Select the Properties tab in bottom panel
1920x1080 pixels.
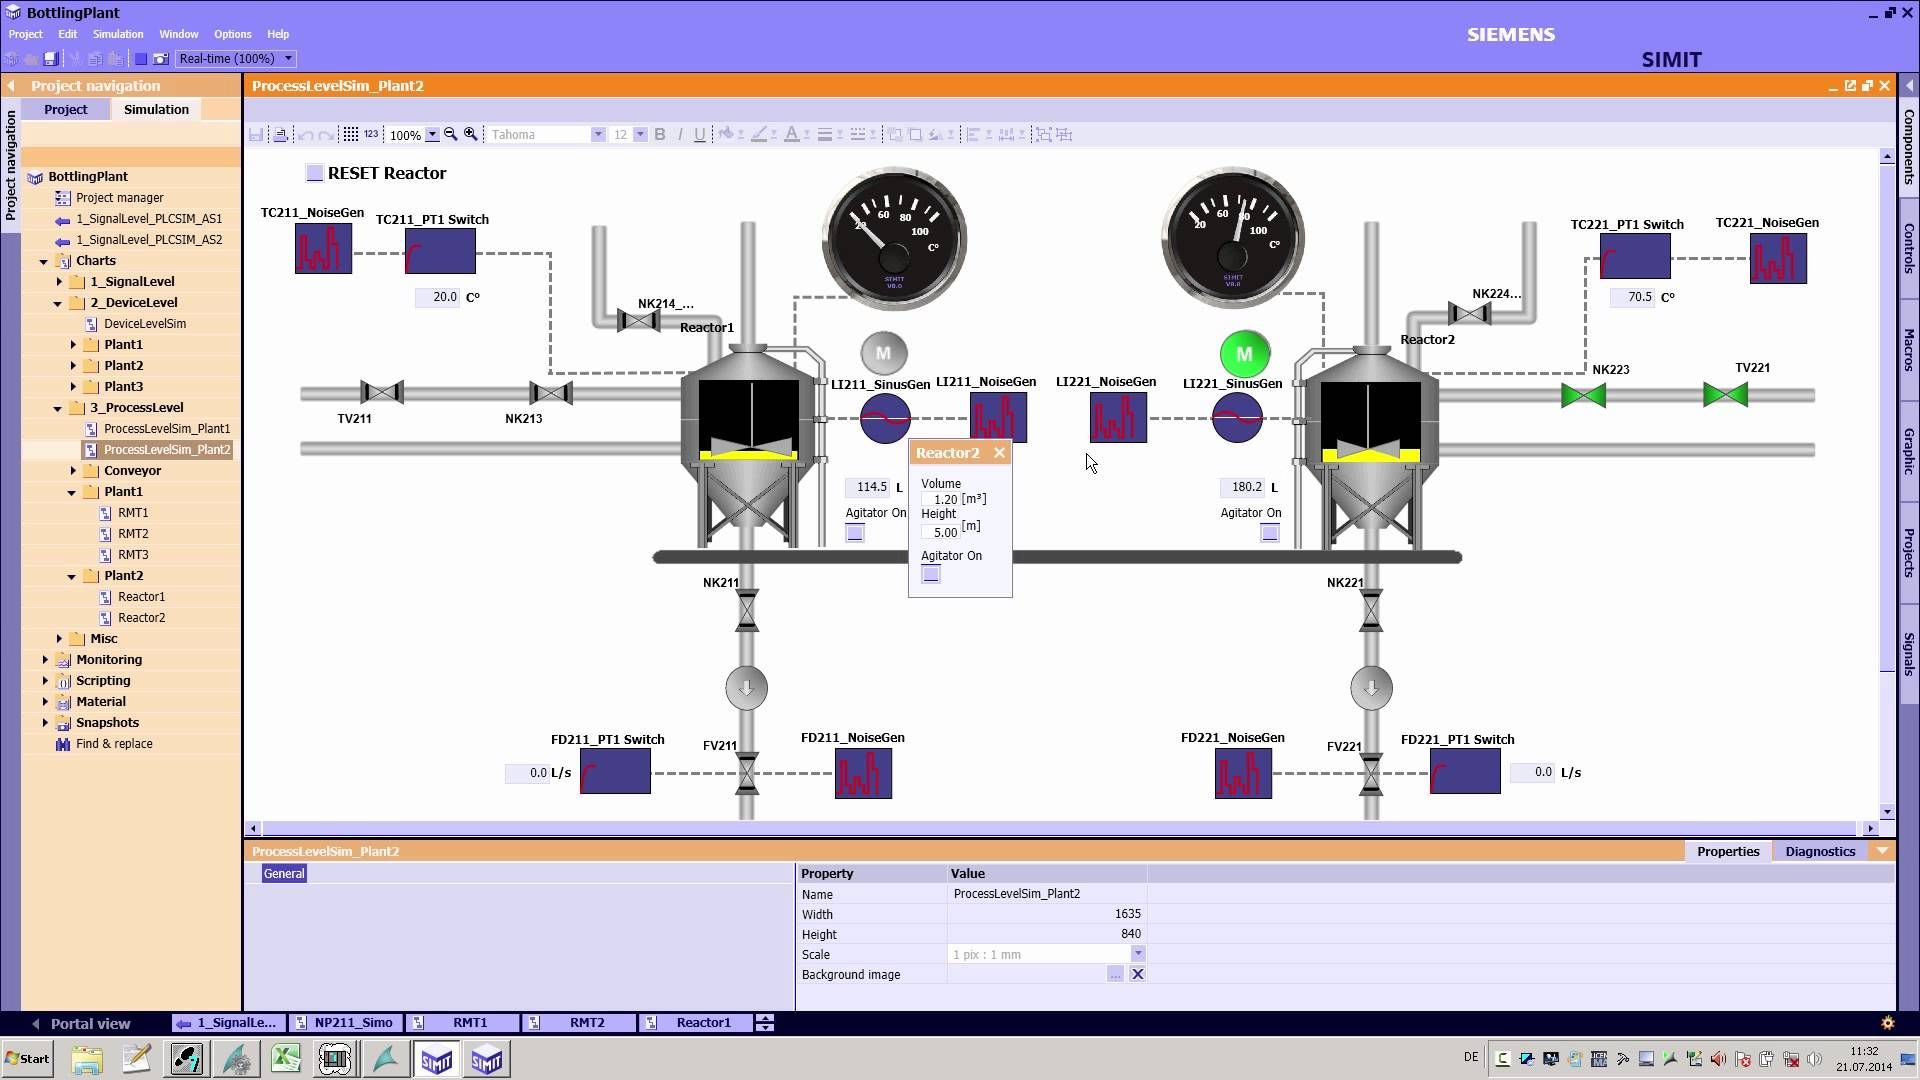pyautogui.click(x=1729, y=851)
